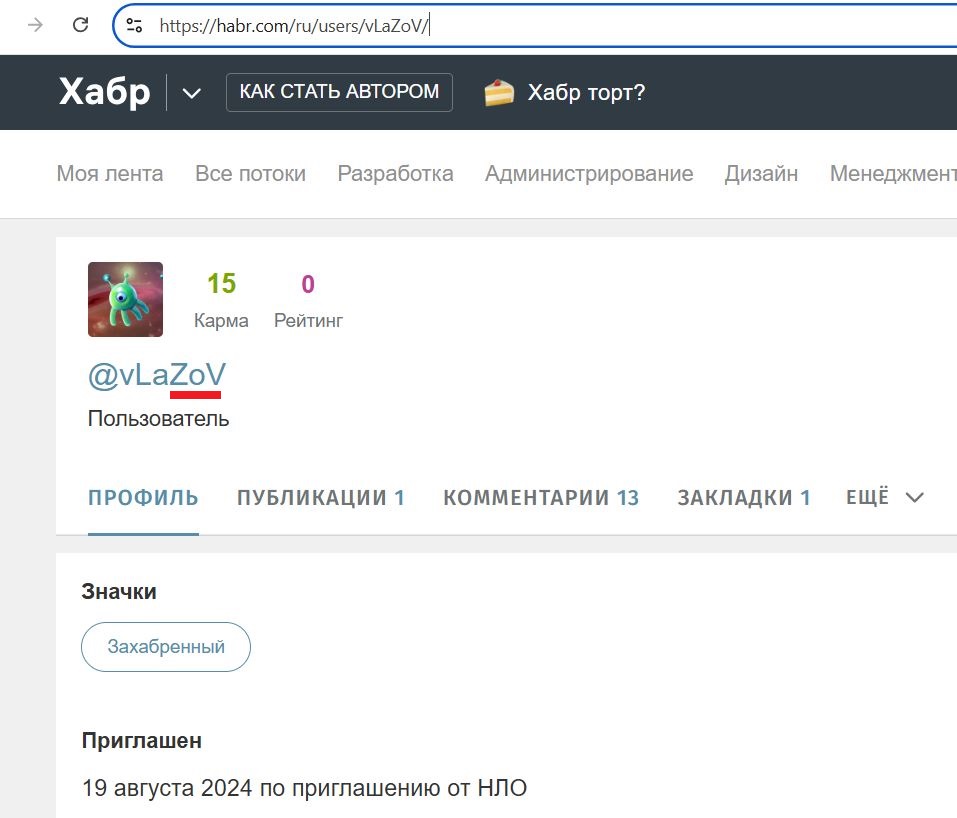The image size is (957, 818).
Task: Reload the page with the refresh icon
Action: 81,25
